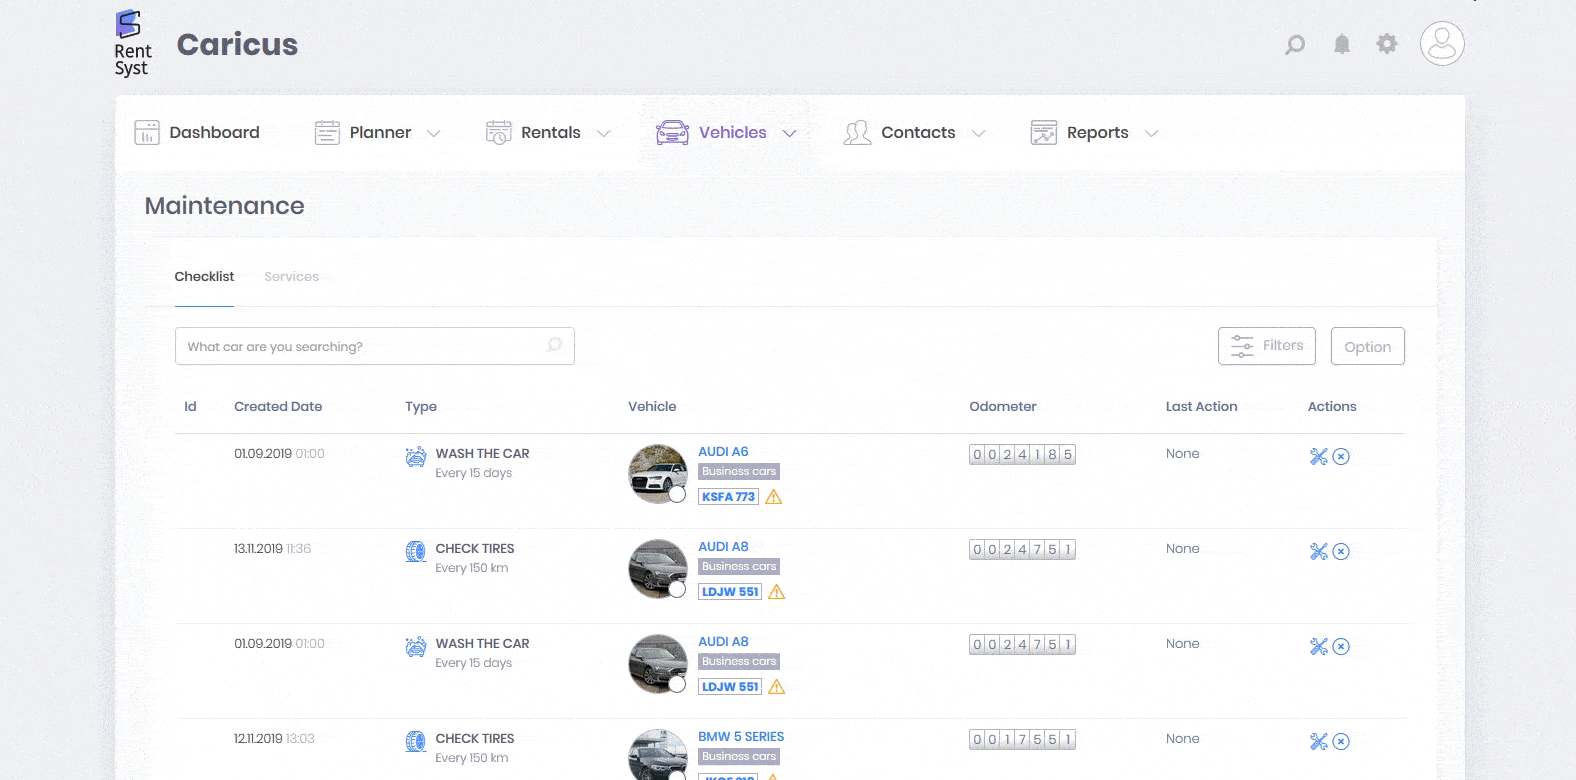Click the car search input field
Viewport: 1576px width, 780px height.
coord(360,347)
